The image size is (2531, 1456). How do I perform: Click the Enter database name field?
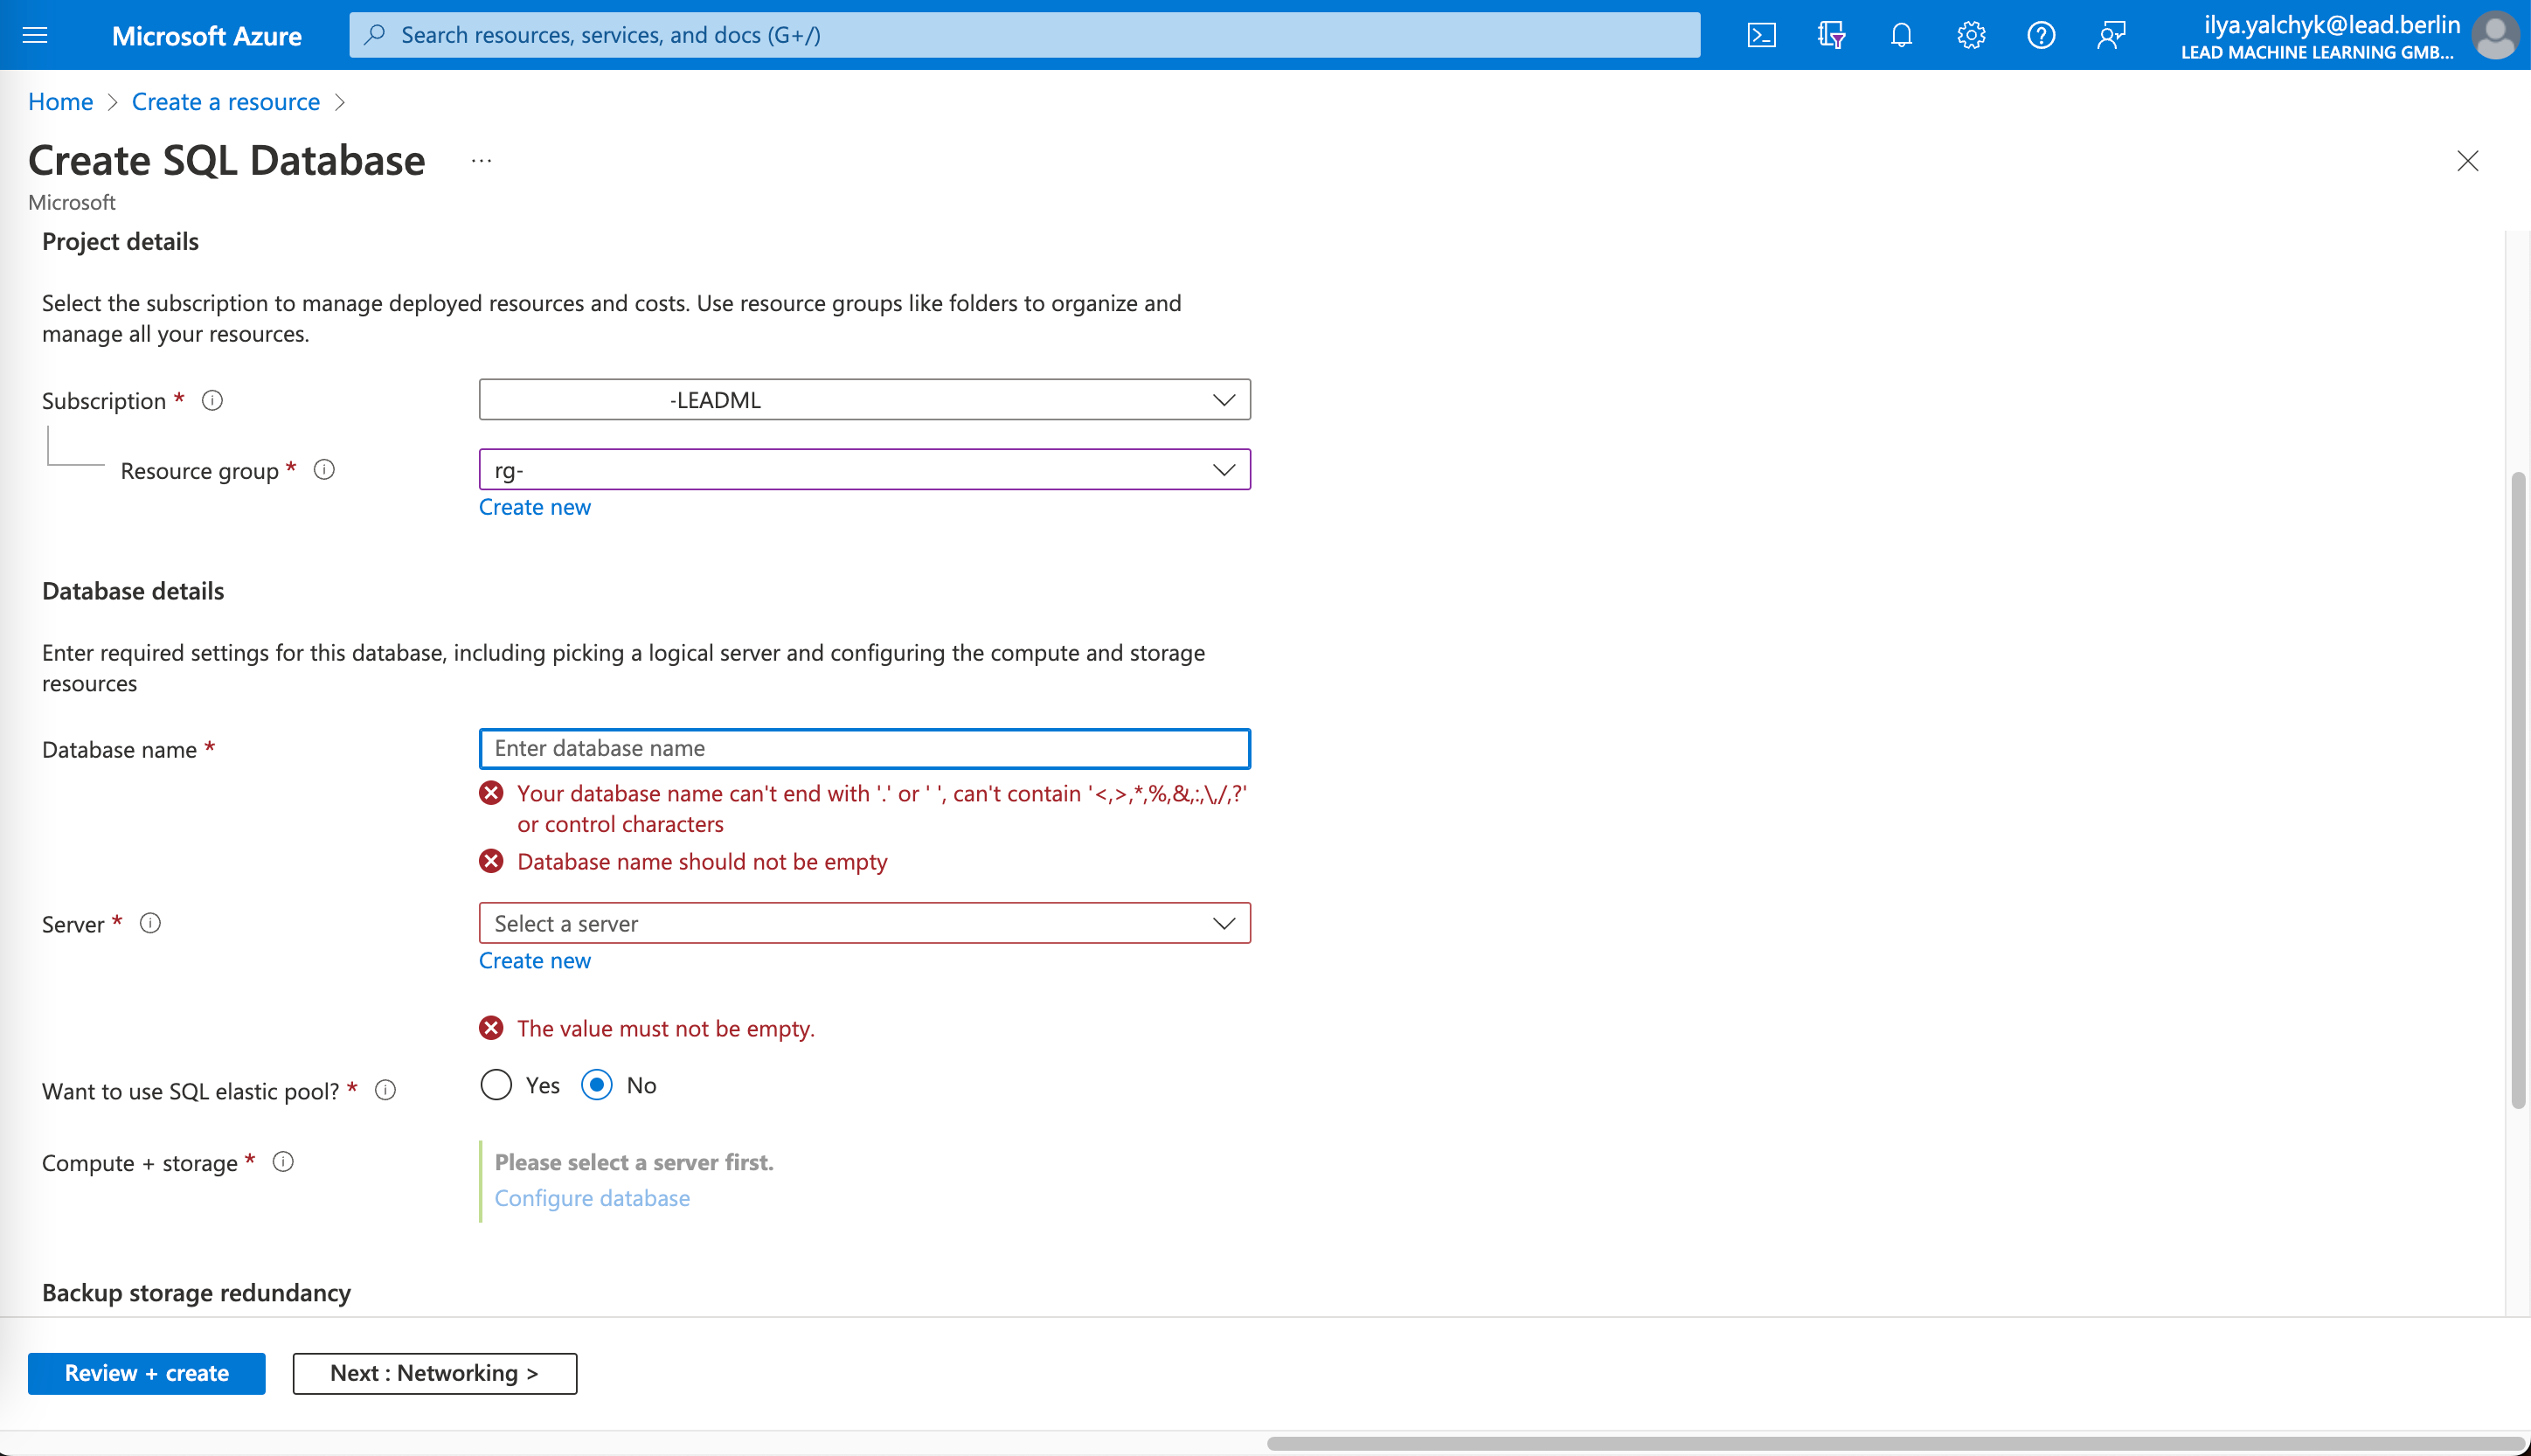coord(864,749)
